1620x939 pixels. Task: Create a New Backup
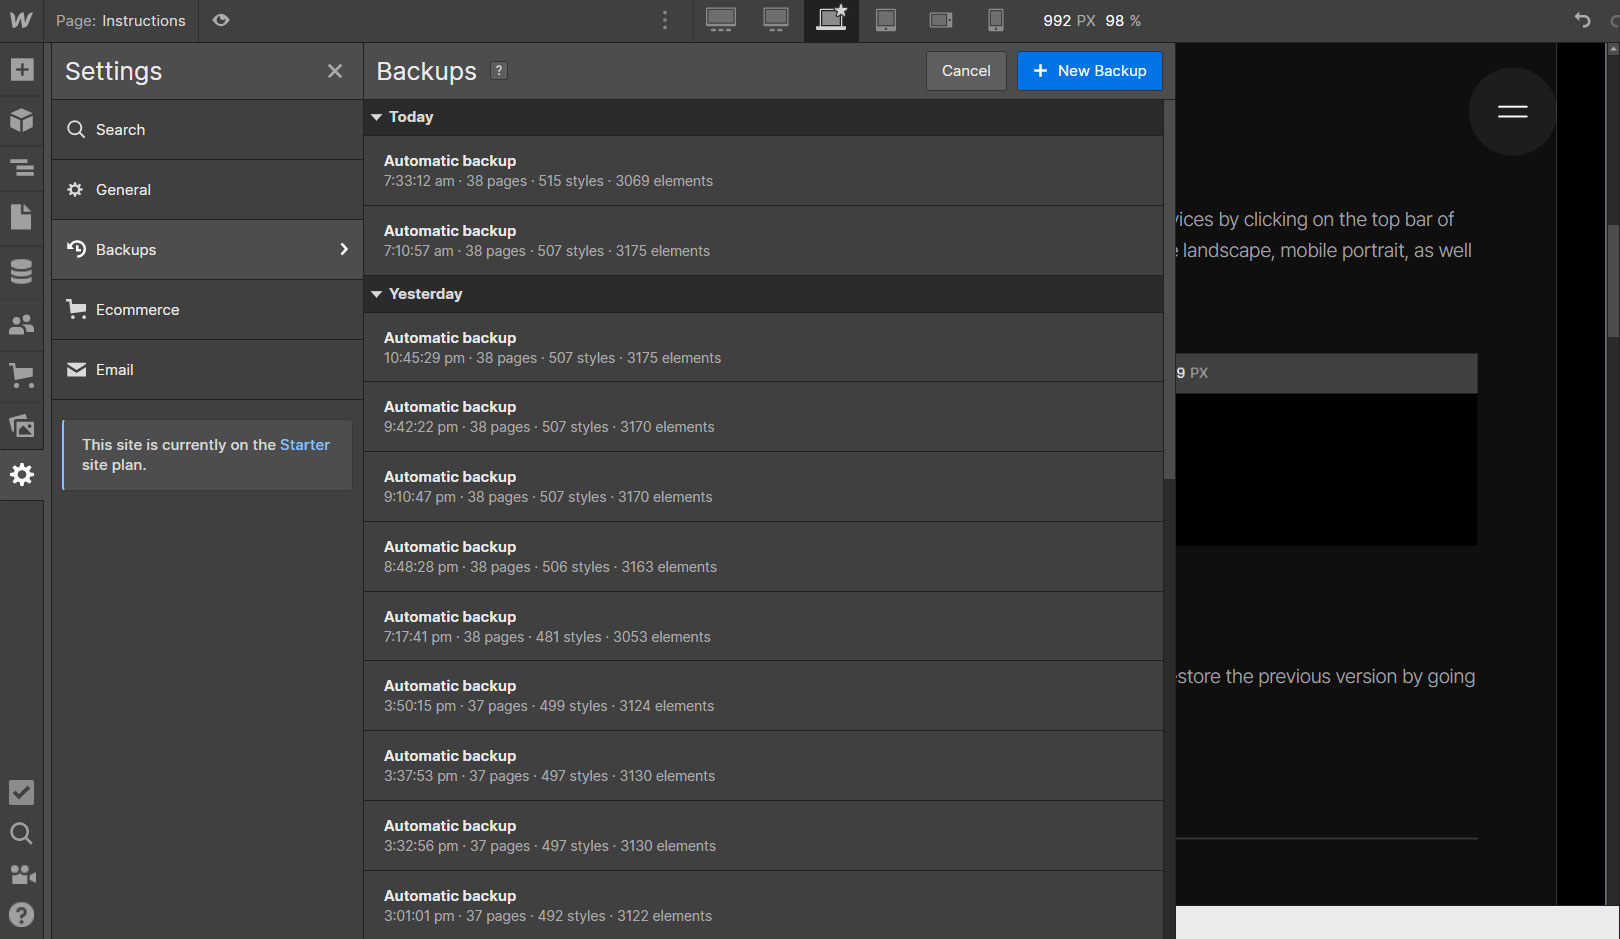coord(1089,70)
